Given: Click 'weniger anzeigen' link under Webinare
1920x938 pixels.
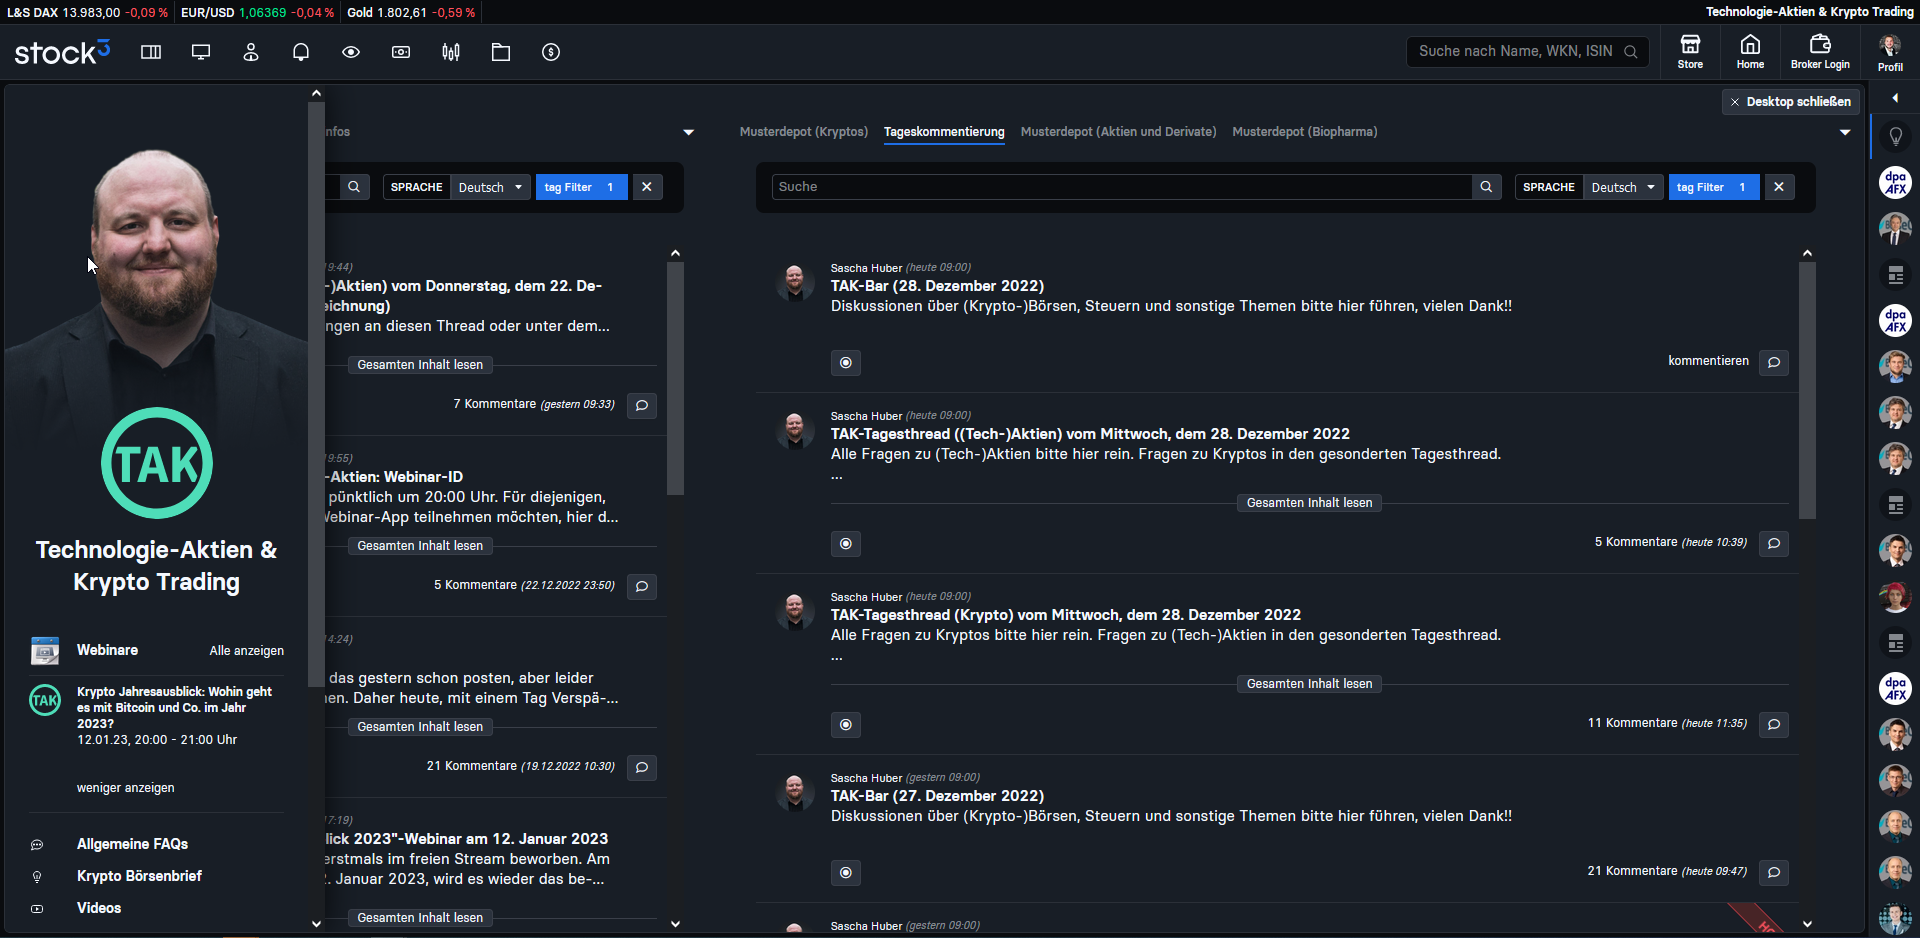Looking at the screenshot, I should (x=126, y=788).
